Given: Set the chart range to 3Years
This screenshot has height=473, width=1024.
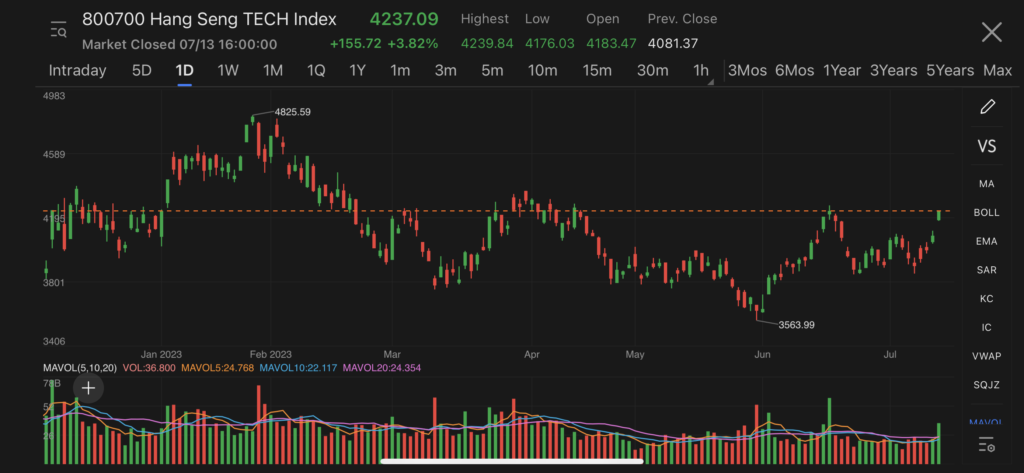Looking at the screenshot, I should 893,71.
